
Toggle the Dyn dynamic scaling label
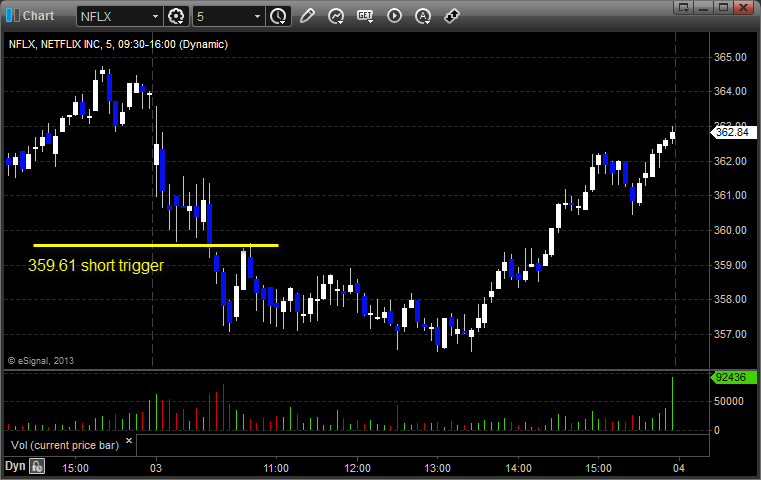click(x=15, y=466)
